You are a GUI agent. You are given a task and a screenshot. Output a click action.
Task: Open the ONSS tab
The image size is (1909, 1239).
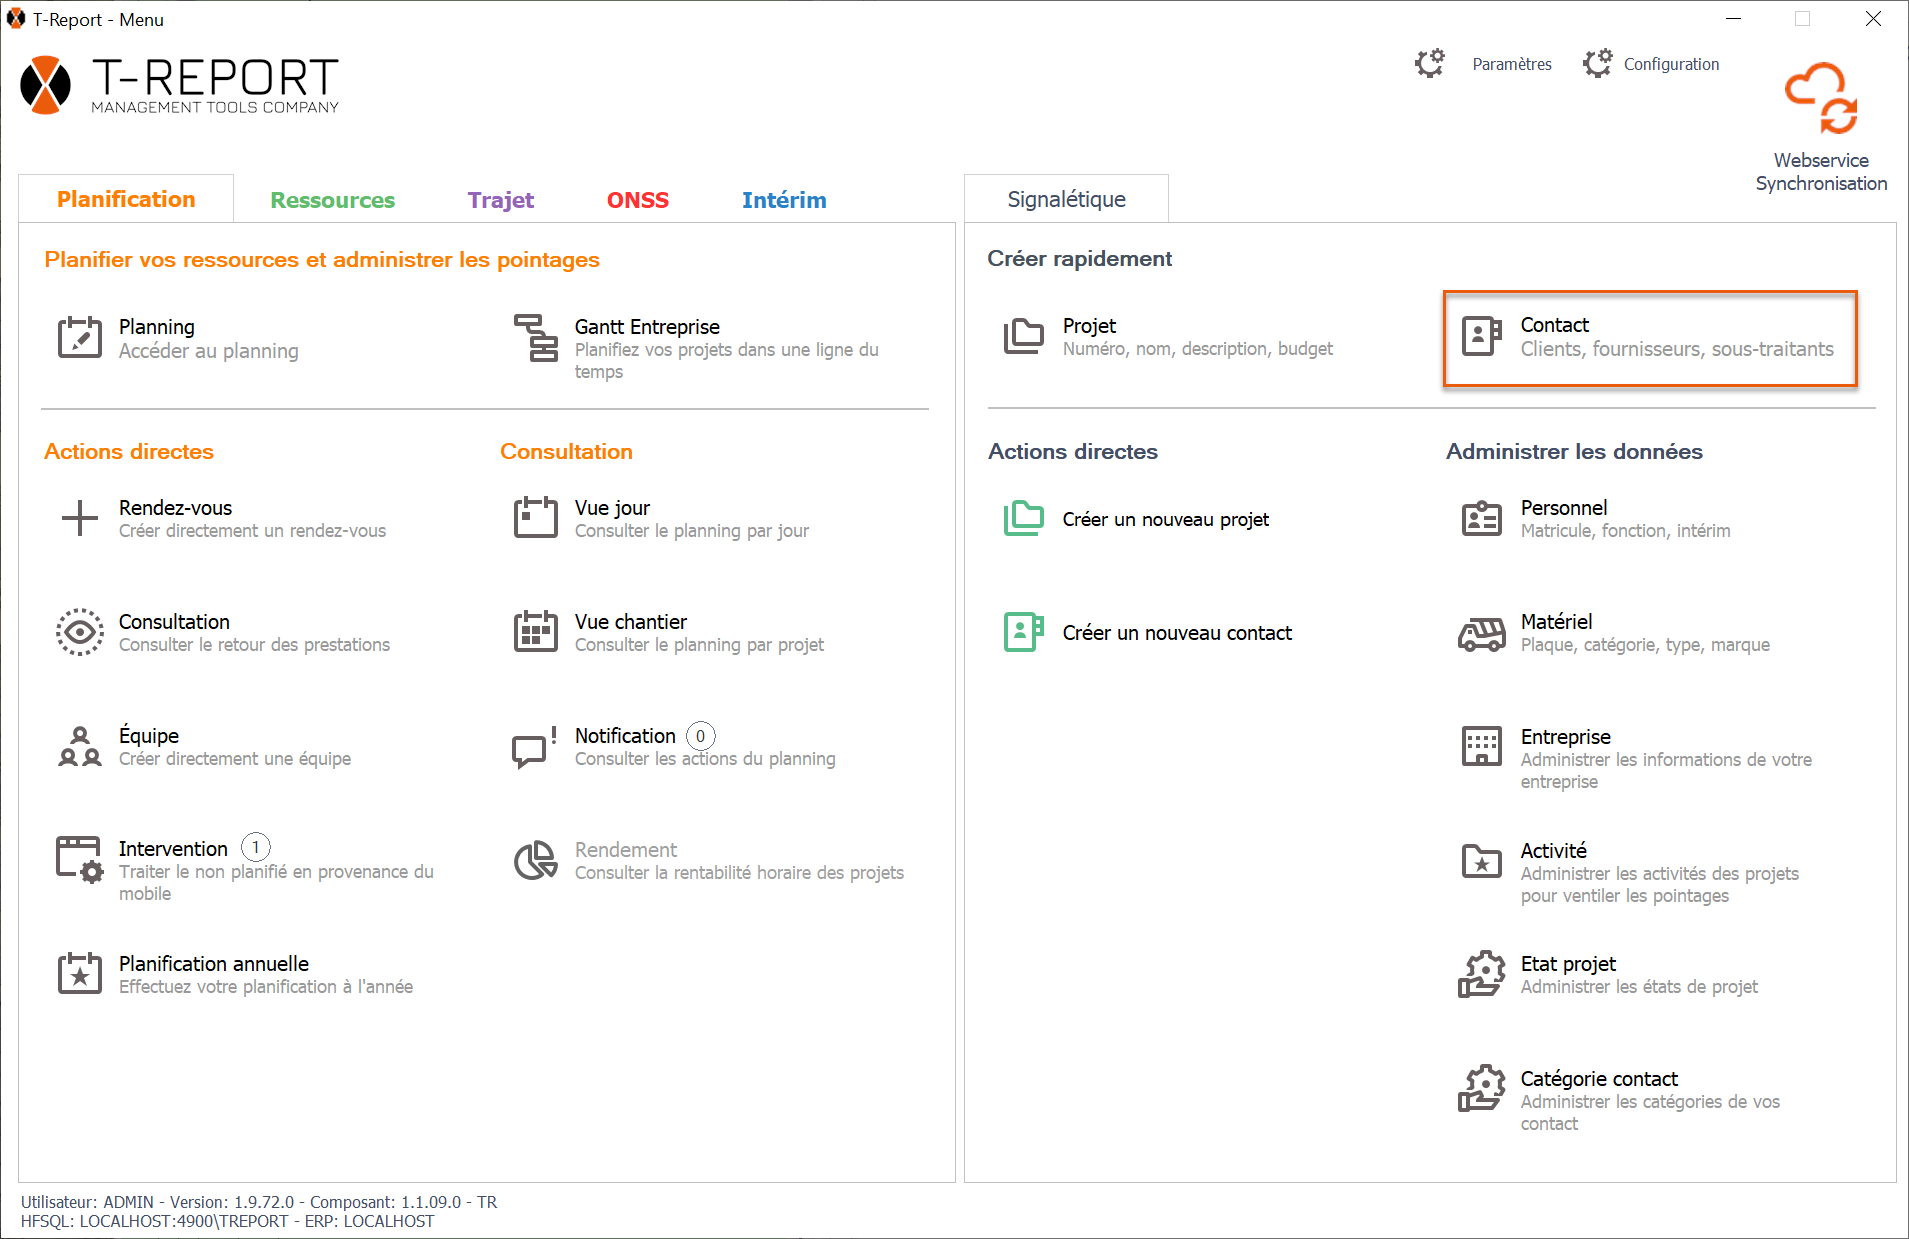[x=637, y=200]
